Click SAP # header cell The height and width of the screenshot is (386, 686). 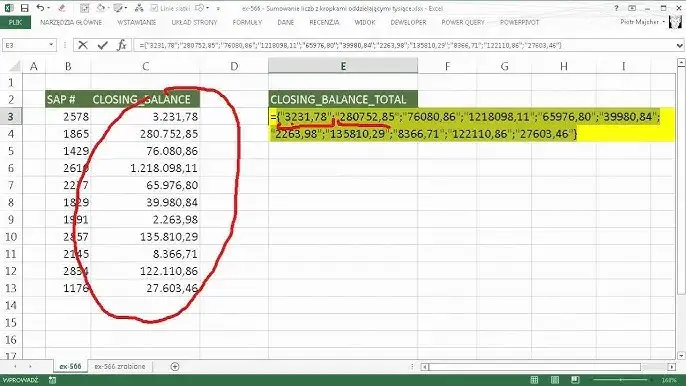pyautogui.click(x=68, y=99)
